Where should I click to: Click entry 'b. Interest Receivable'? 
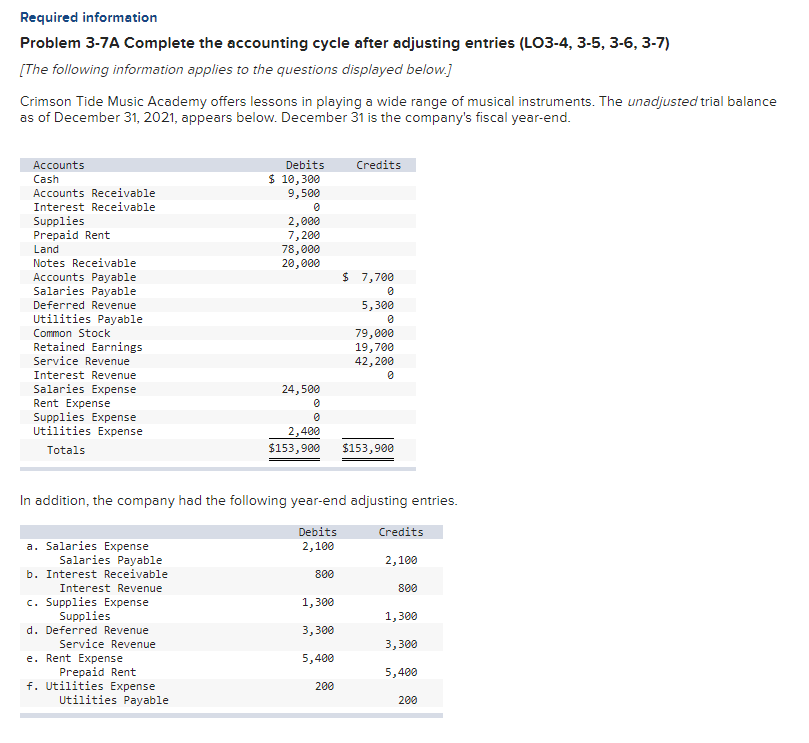(97, 574)
